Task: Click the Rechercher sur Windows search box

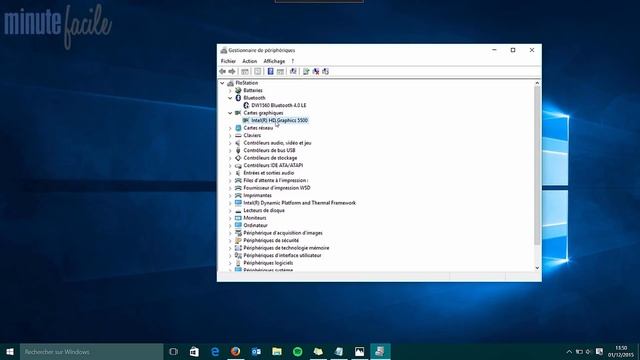Action: pos(91,351)
